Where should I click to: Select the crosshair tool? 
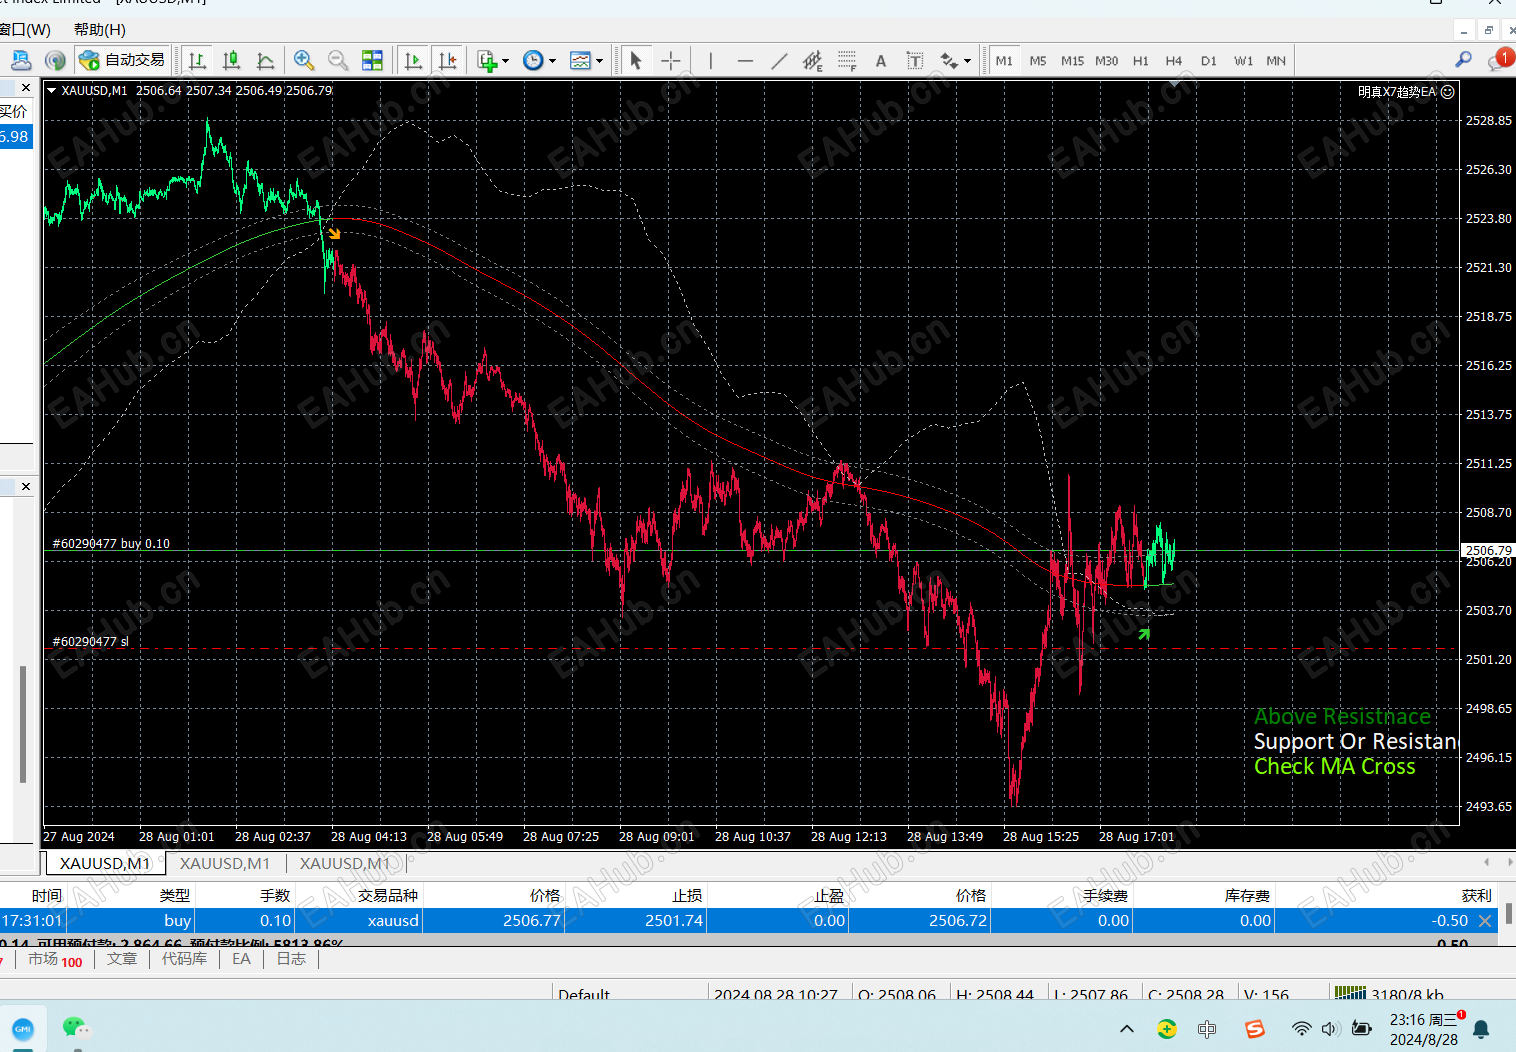pyautogui.click(x=670, y=61)
